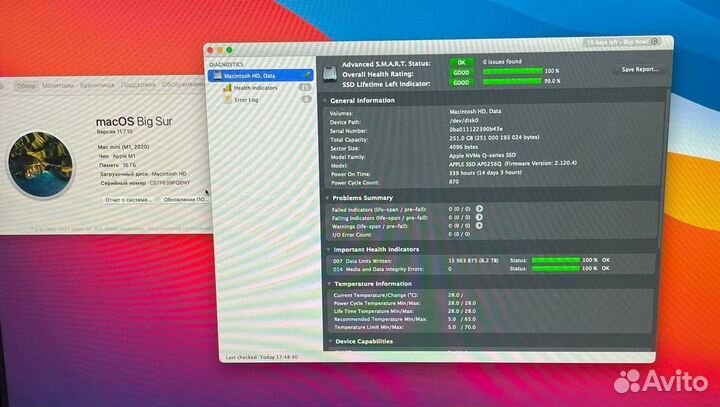Viewport: 720px width, 407px height.
Task: Click the Память 16 ГБ line
Action: click(118, 165)
